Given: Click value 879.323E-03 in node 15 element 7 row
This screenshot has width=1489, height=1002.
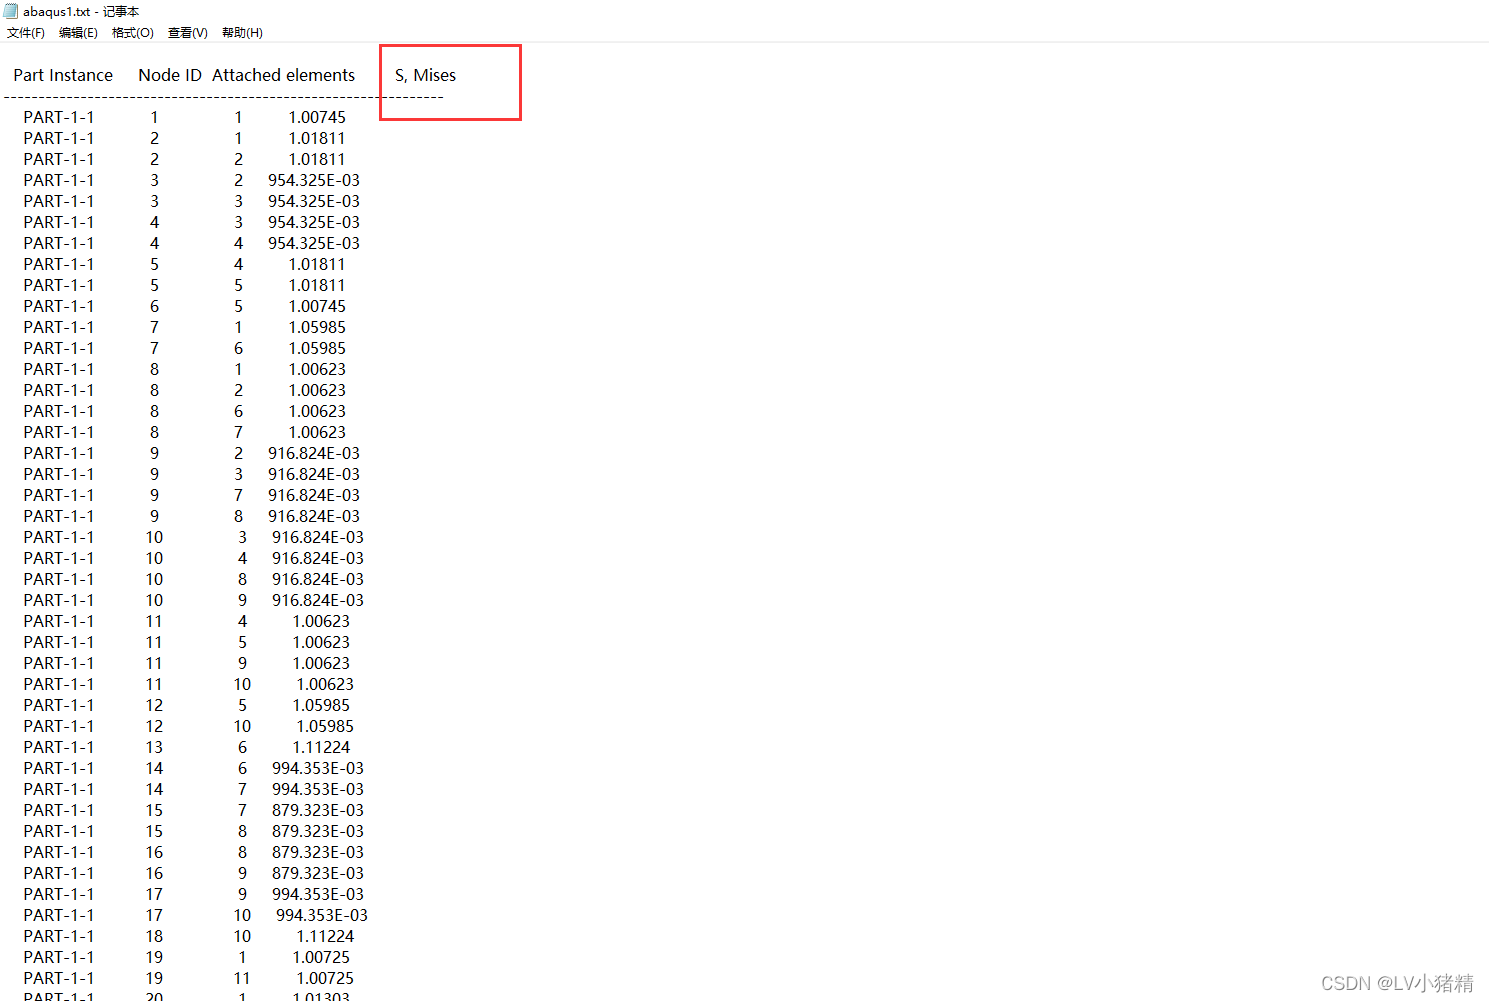Looking at the screenshot, I should [318, 810].
